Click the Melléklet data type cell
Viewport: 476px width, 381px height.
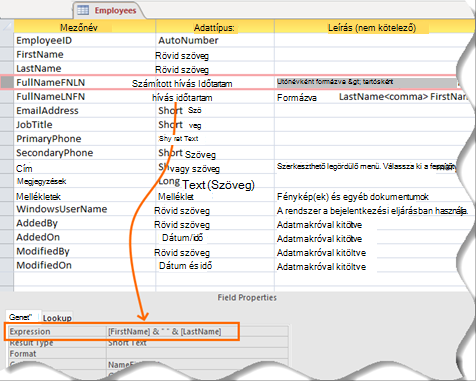(x=215, y=196)
